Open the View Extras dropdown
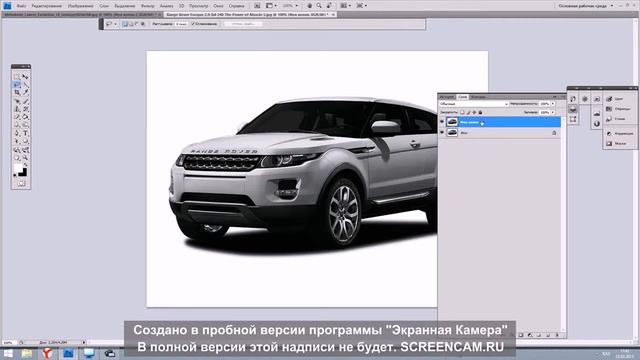 [271, 6]
